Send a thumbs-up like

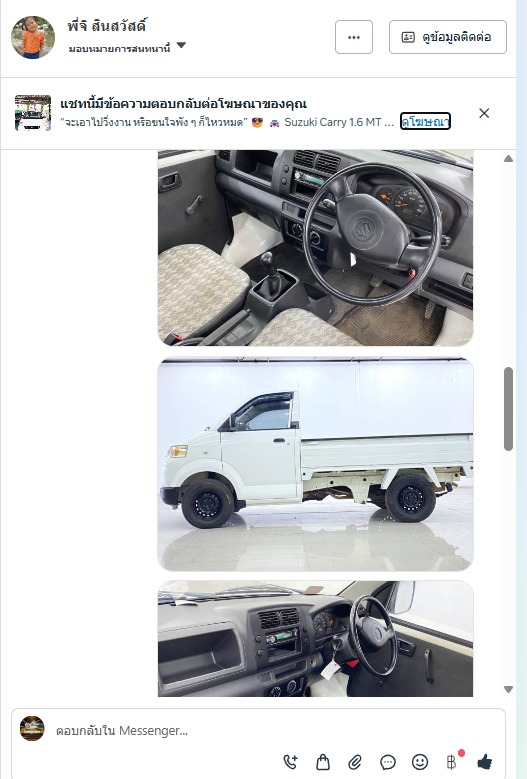click(x=484, y=762)
